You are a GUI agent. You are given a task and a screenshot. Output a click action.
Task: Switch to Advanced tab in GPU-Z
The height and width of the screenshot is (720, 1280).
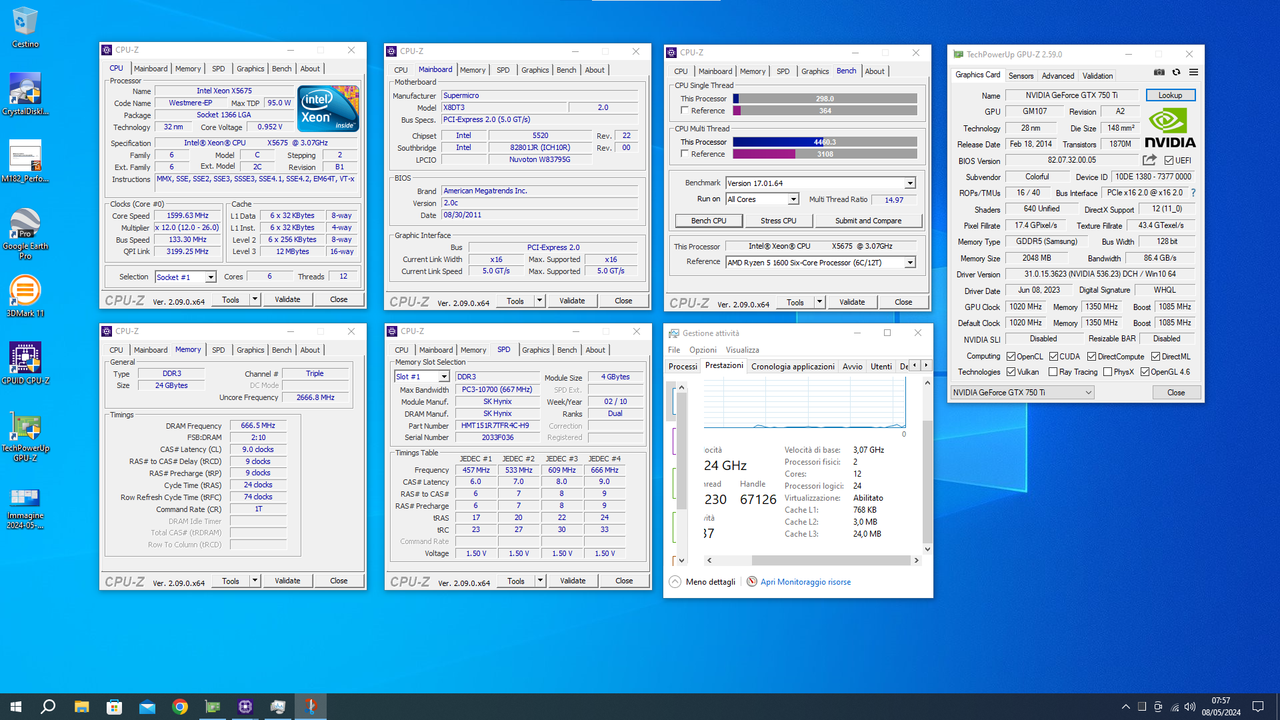(1057, 75)
